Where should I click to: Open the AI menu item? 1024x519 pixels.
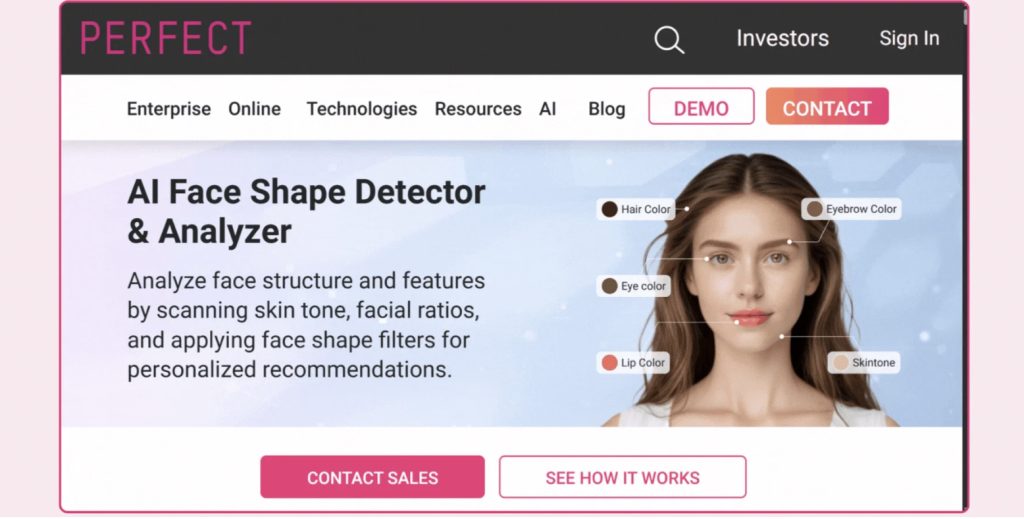(x=547, y=109)
